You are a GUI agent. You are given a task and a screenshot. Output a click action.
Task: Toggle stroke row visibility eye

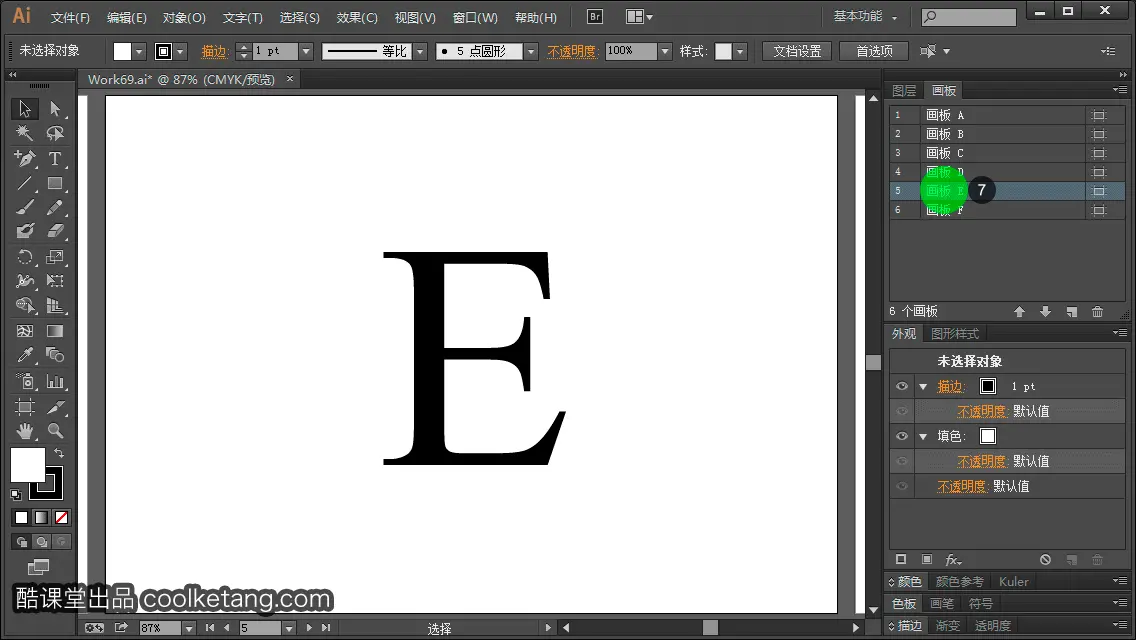(902, 386)
